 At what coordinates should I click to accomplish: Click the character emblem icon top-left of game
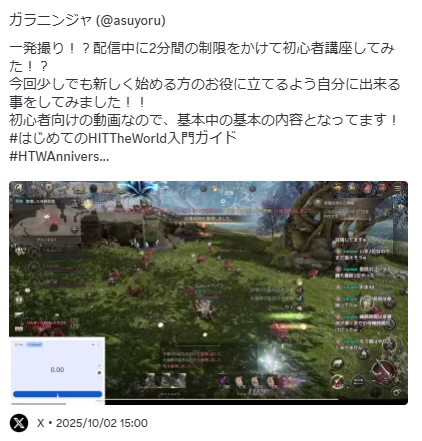click(19, 189)
